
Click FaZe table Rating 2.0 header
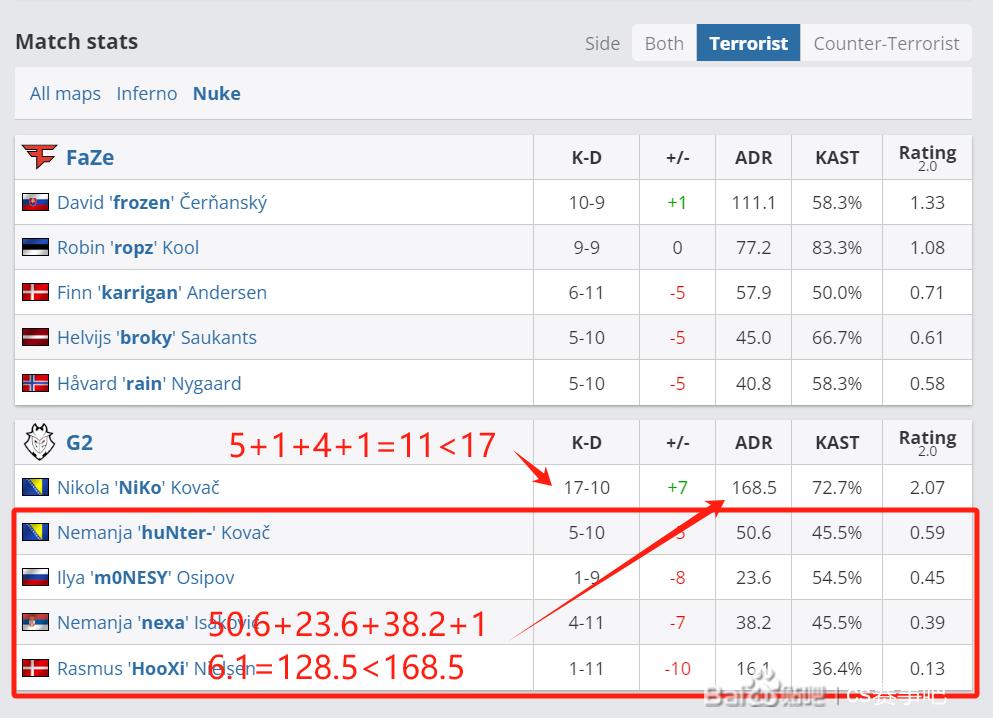928,158
